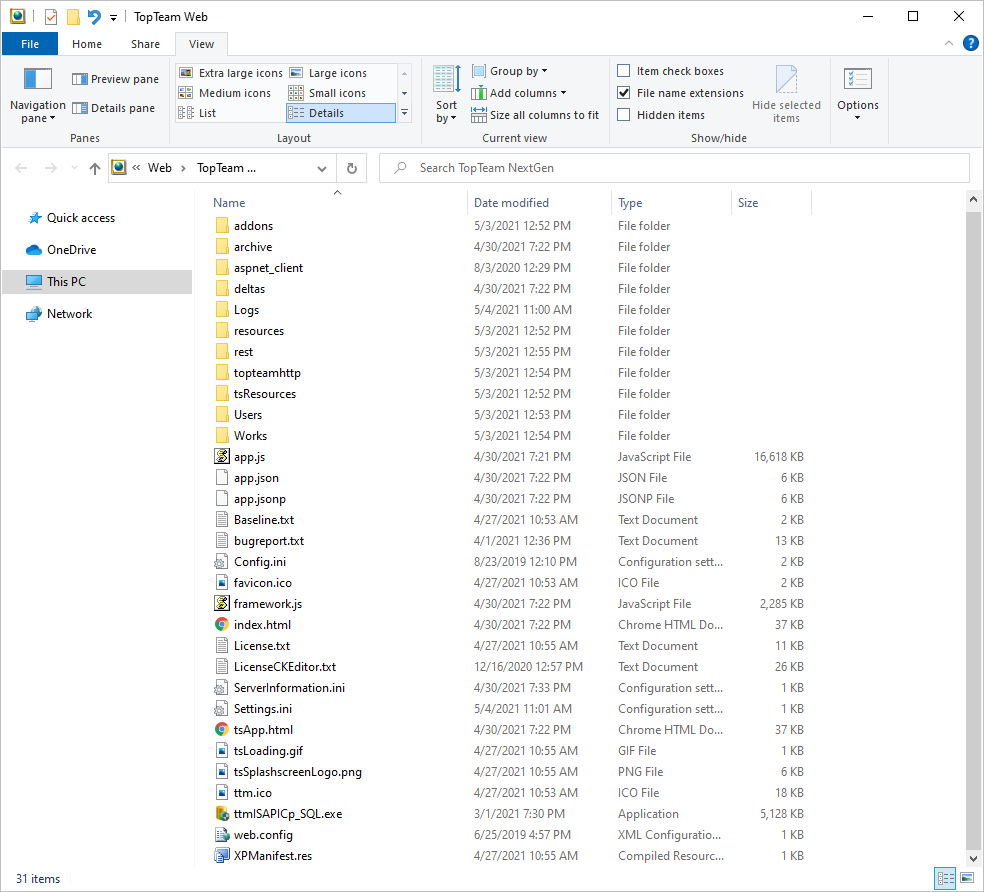
Task: Click the scroll down arrow of file list
Action: click(973, 858)
